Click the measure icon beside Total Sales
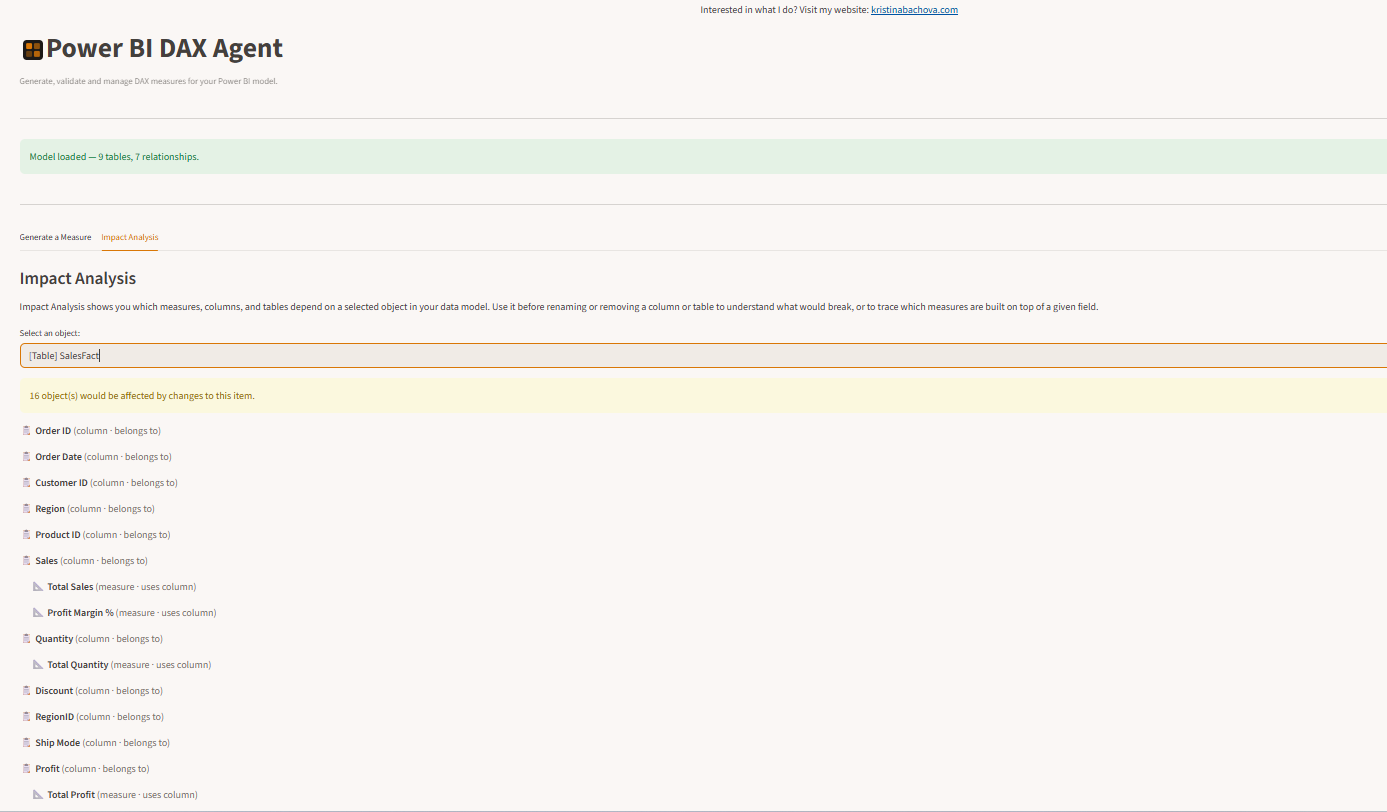 click(38, 587)
